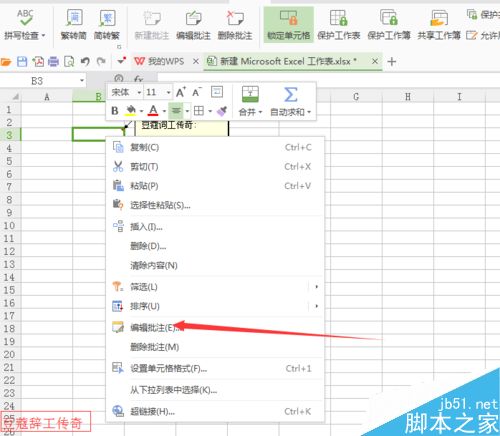Toggle the 锁定单元格 lock cell button
The width and height of the screenshot is (500, 436).
tap(289, 25)
